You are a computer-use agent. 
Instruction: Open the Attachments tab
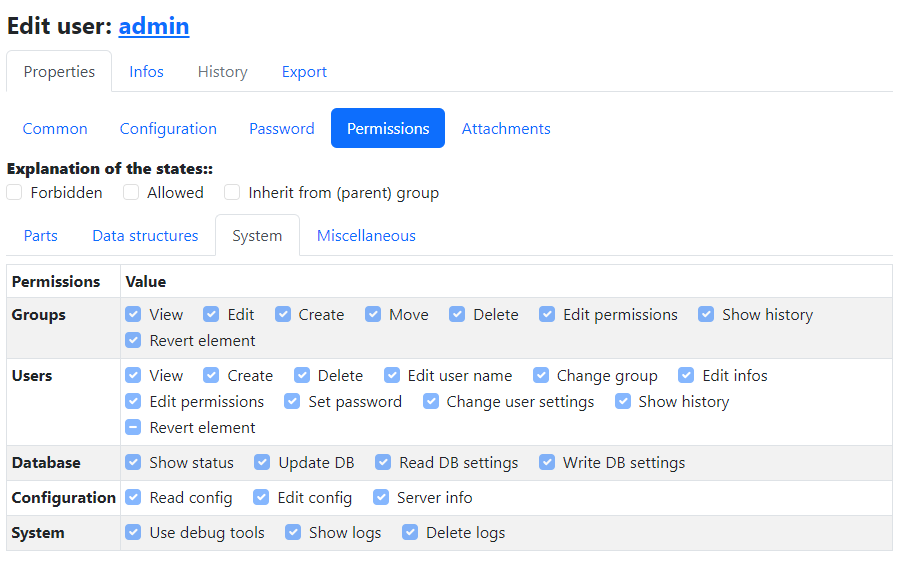pos(505,129)
